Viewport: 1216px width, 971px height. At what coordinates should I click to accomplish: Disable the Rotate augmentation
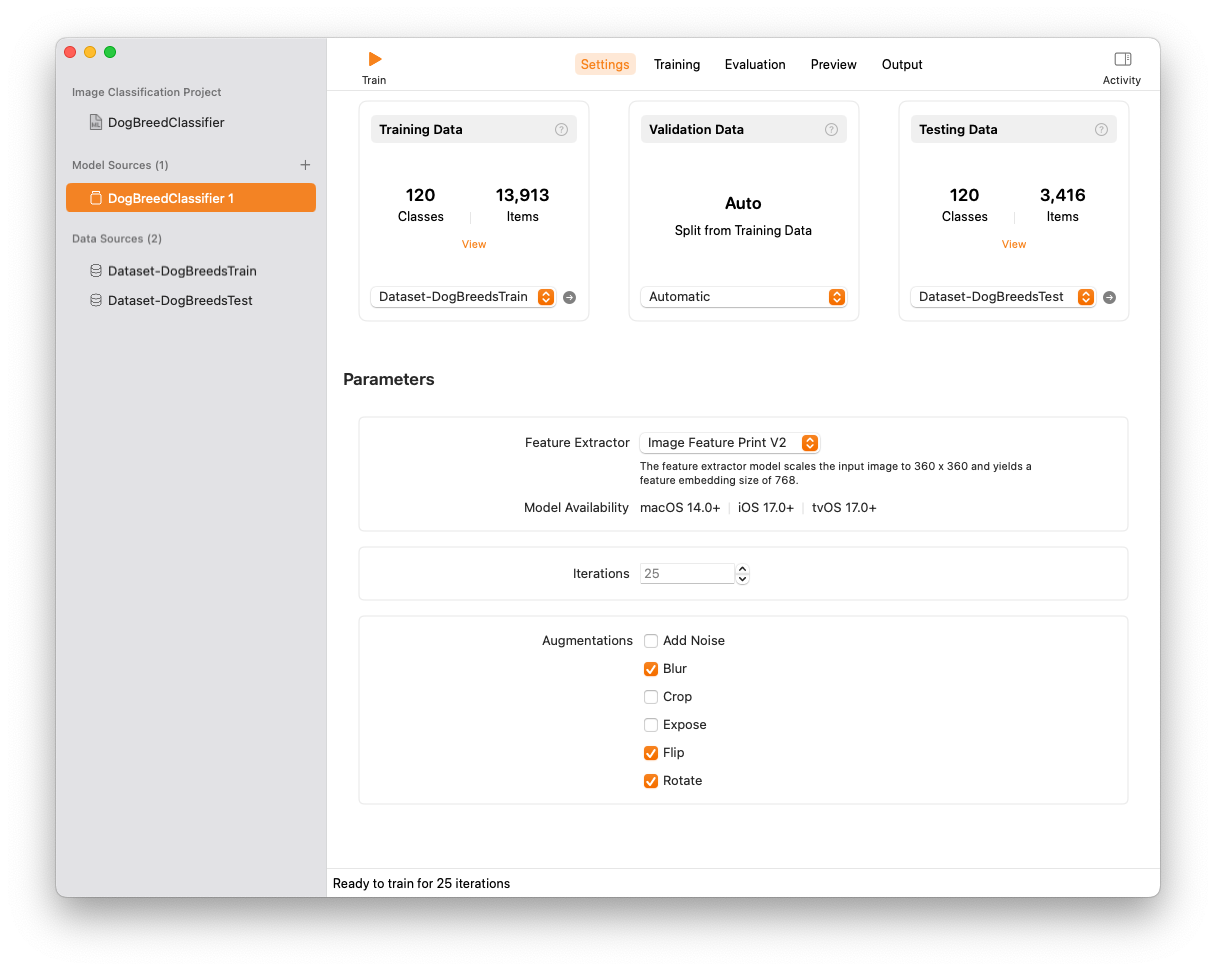[x=651, y=781]
